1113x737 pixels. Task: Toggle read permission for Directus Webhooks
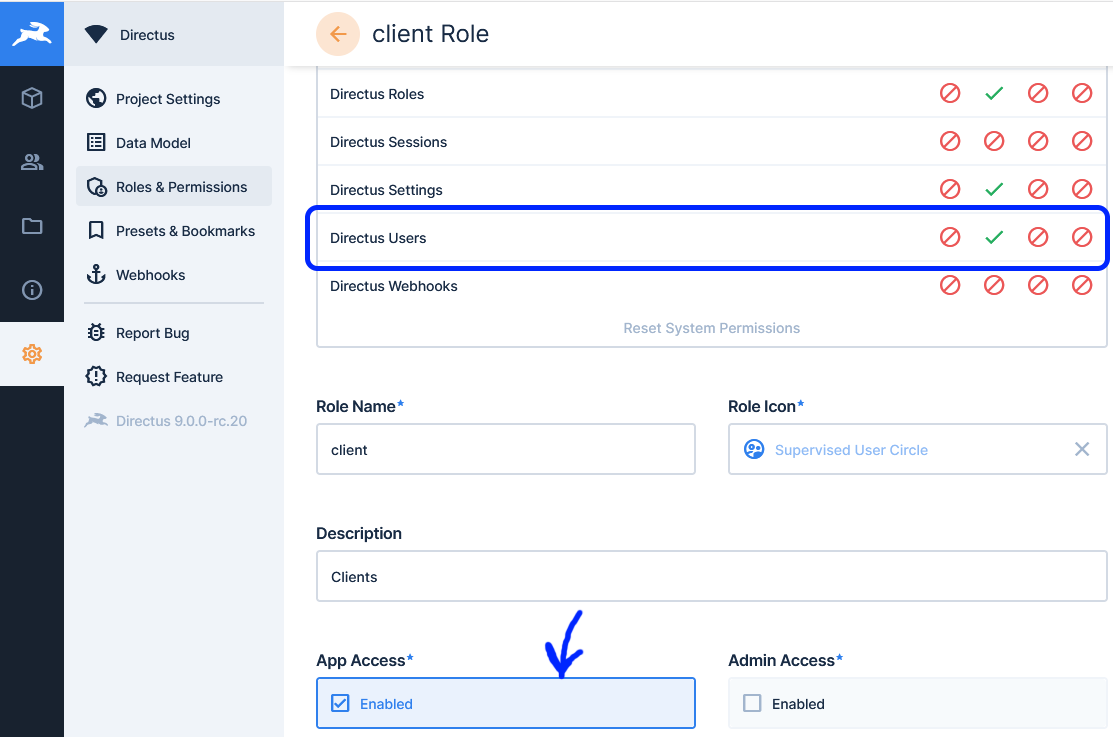point(994,285)
